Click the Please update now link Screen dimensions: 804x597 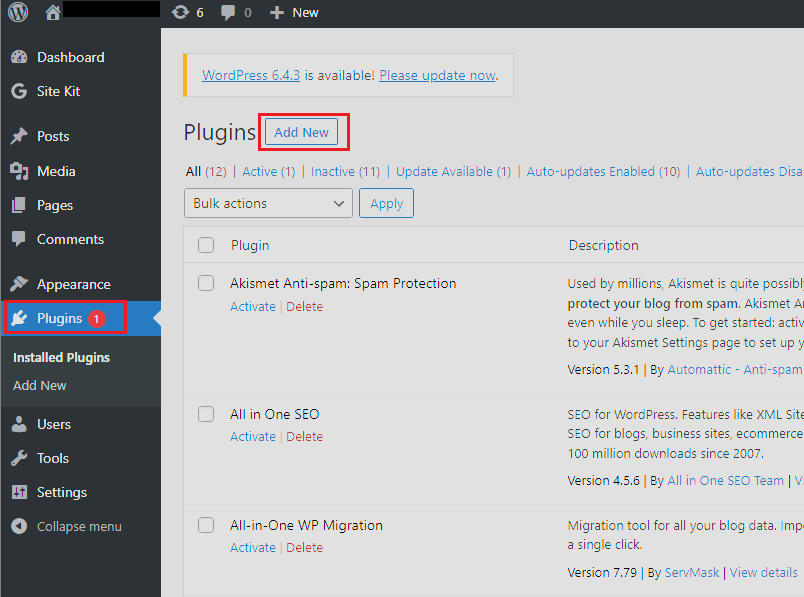(437, 75)
